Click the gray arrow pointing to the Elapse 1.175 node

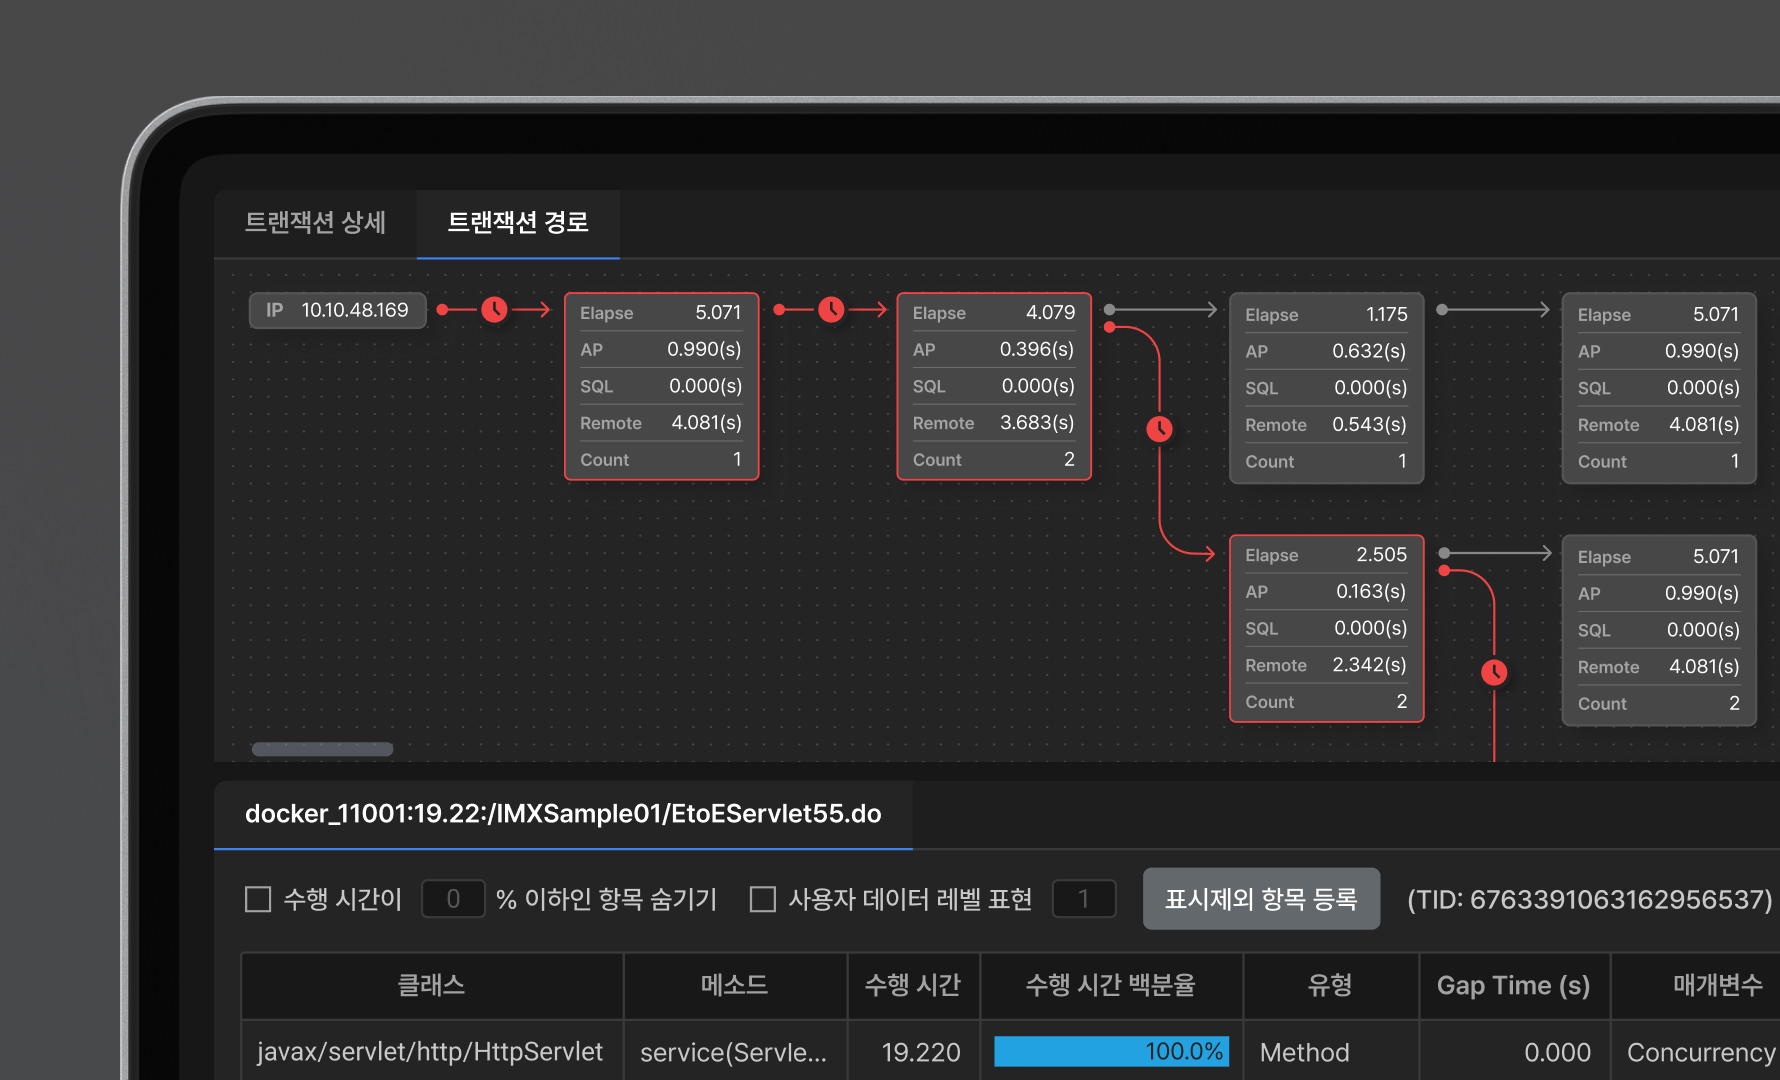(1208, 310)
